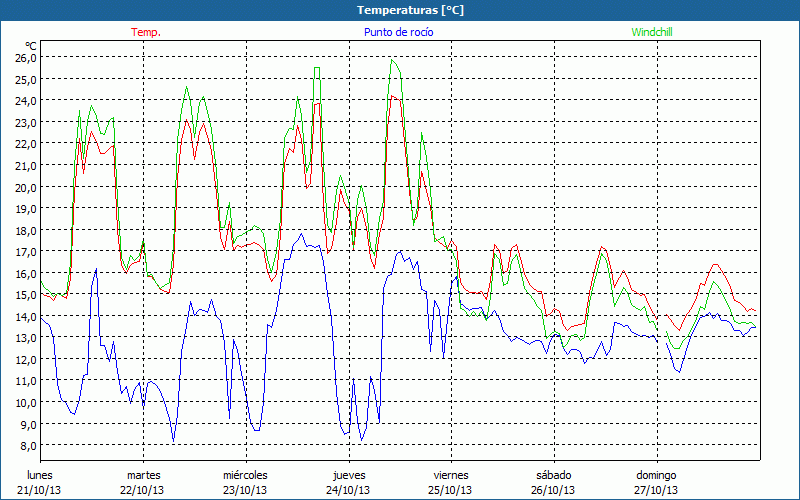Click the "lunes" day label

point(40,475)
